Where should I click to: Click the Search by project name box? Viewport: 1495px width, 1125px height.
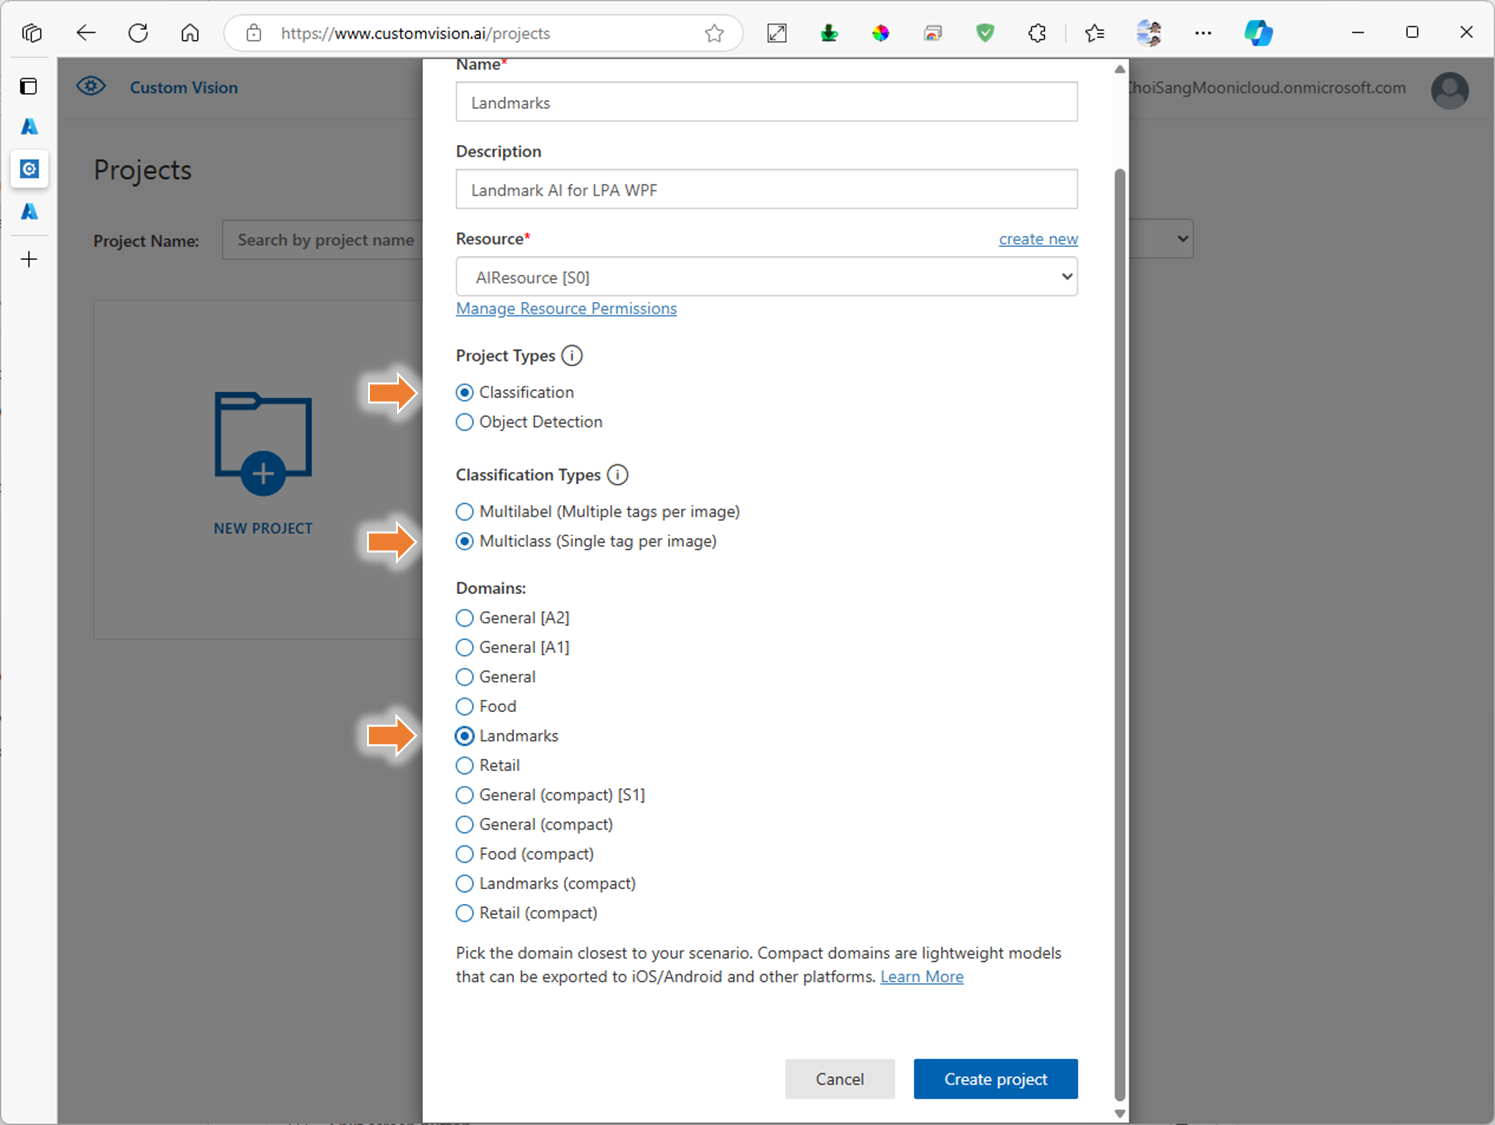323,240
